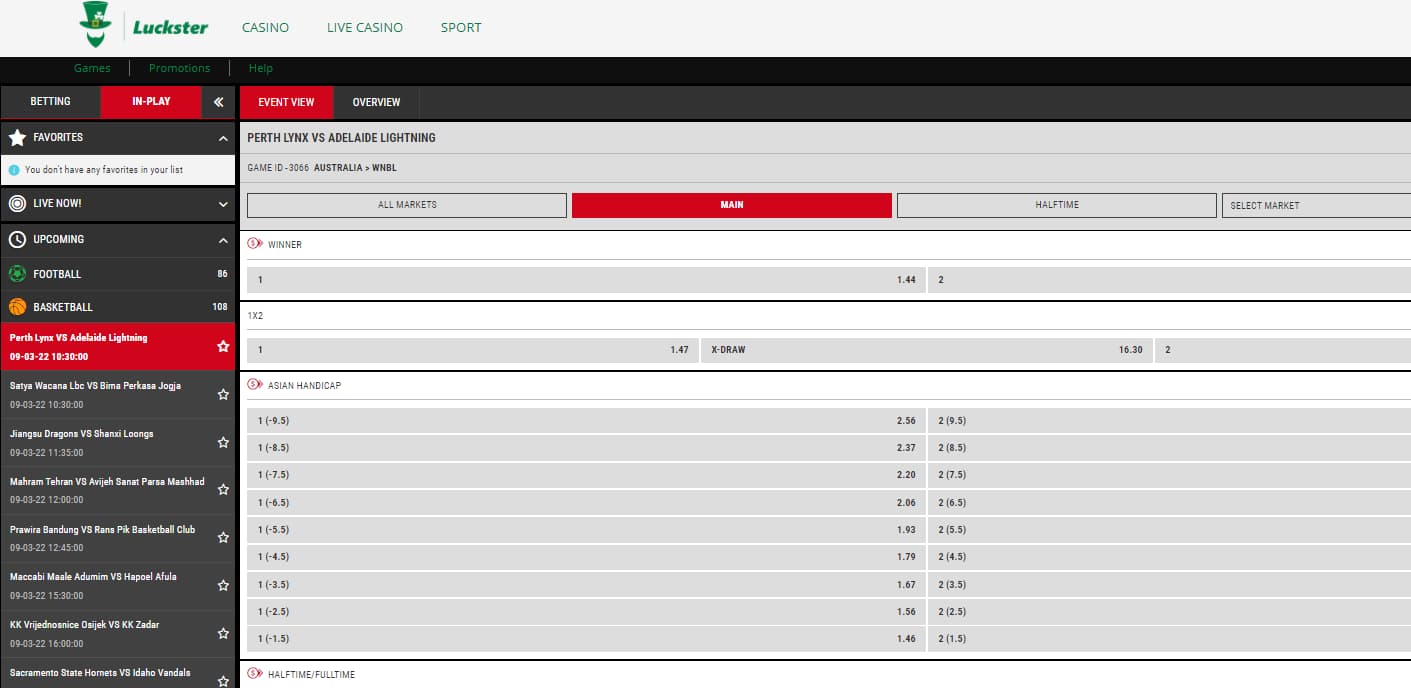Viewport: 1411px width, 688px height.
Task: Open the Promotions link
Action: 179,68
